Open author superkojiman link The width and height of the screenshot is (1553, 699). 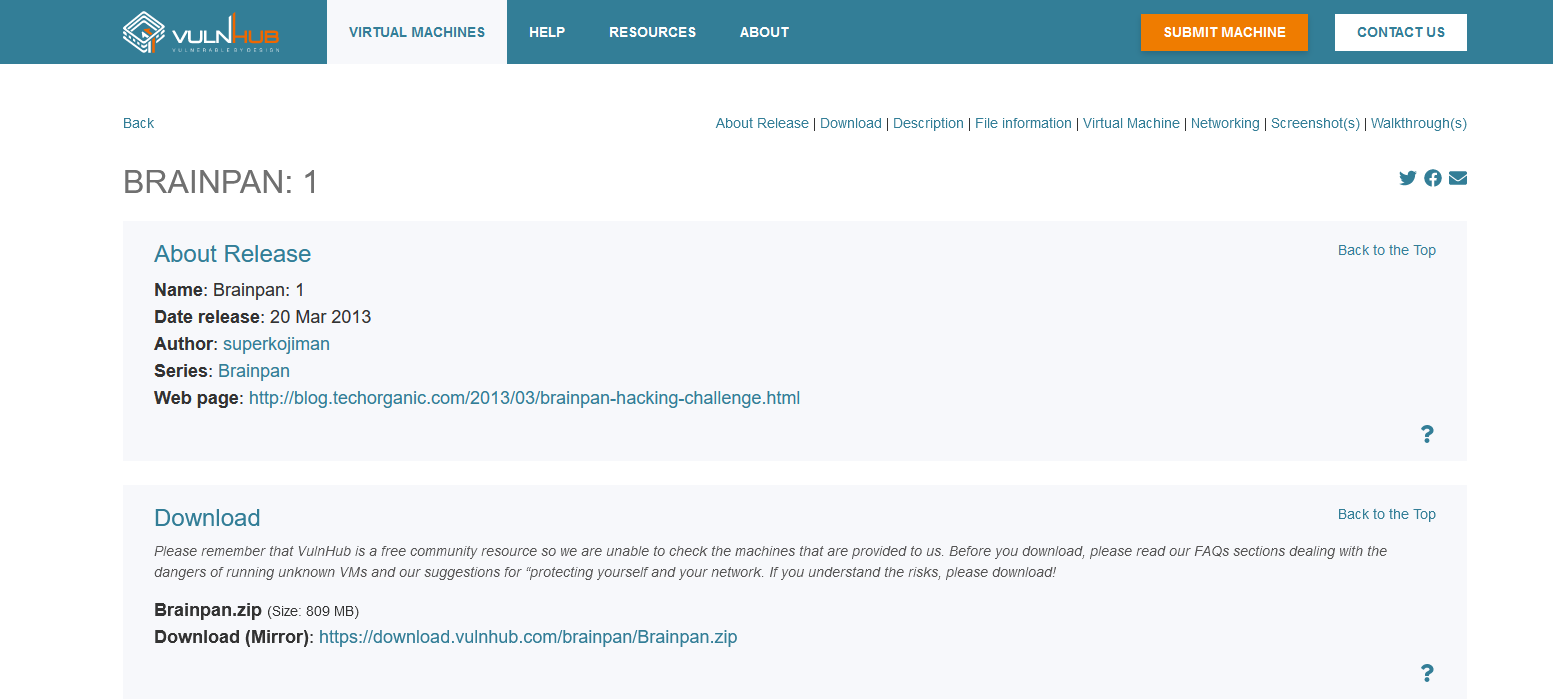276,344
